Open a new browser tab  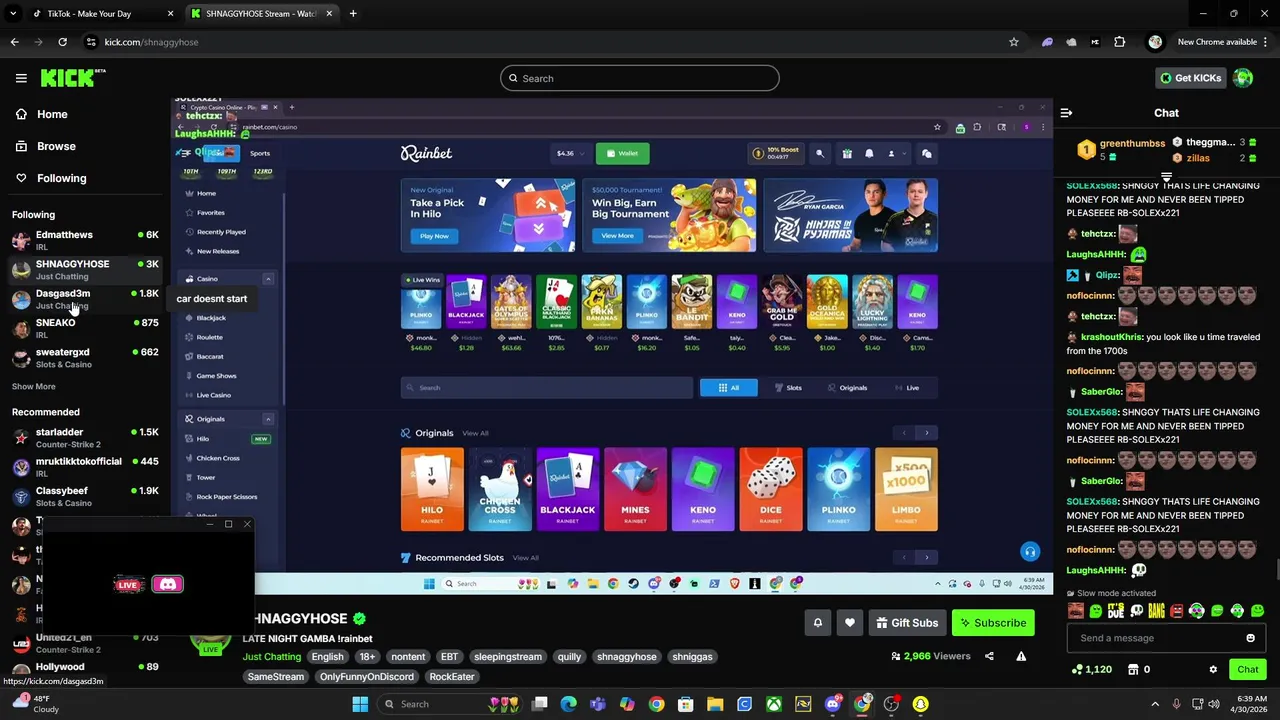353,14
